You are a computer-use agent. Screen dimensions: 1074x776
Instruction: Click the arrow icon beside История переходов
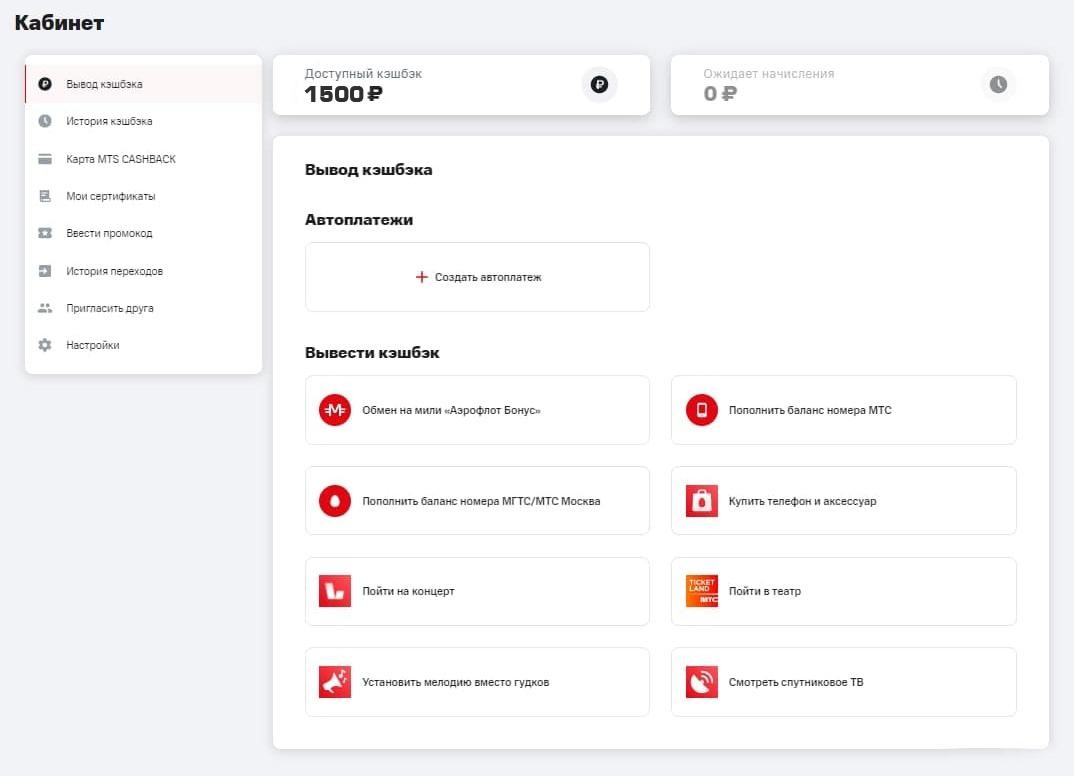[x=45, y=271]
